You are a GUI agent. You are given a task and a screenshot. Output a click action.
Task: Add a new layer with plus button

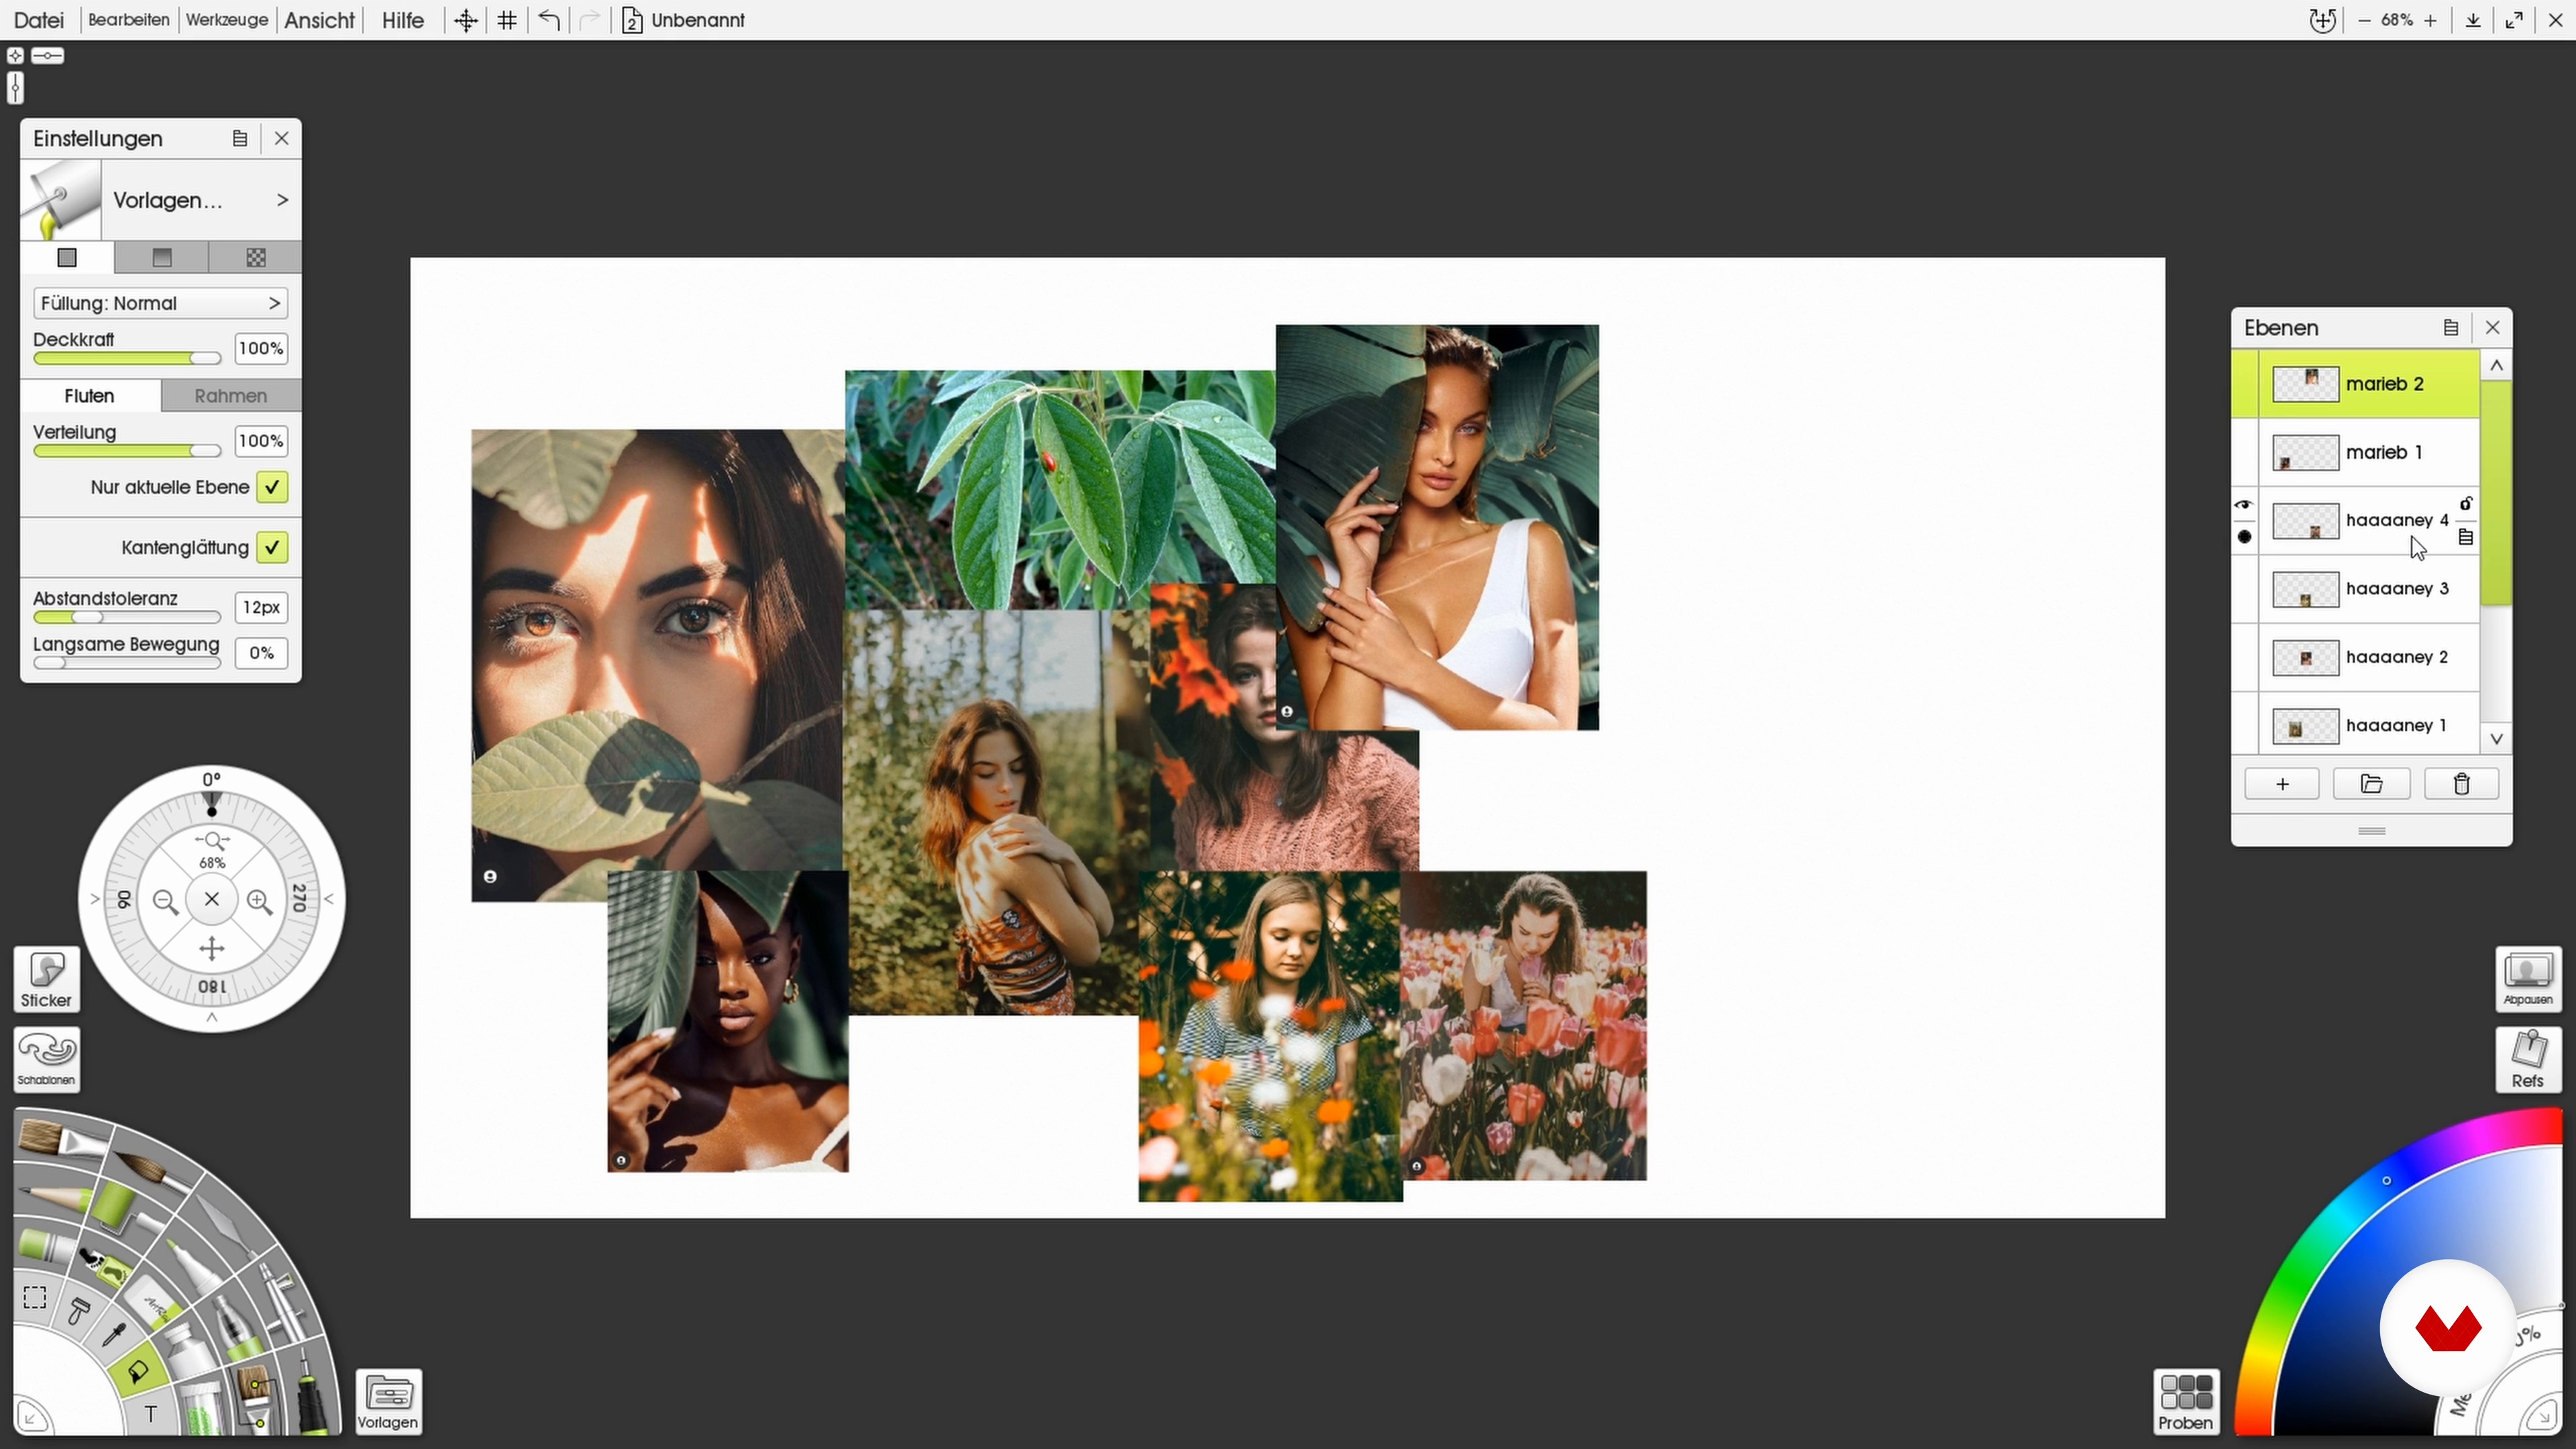(2282, 784)
